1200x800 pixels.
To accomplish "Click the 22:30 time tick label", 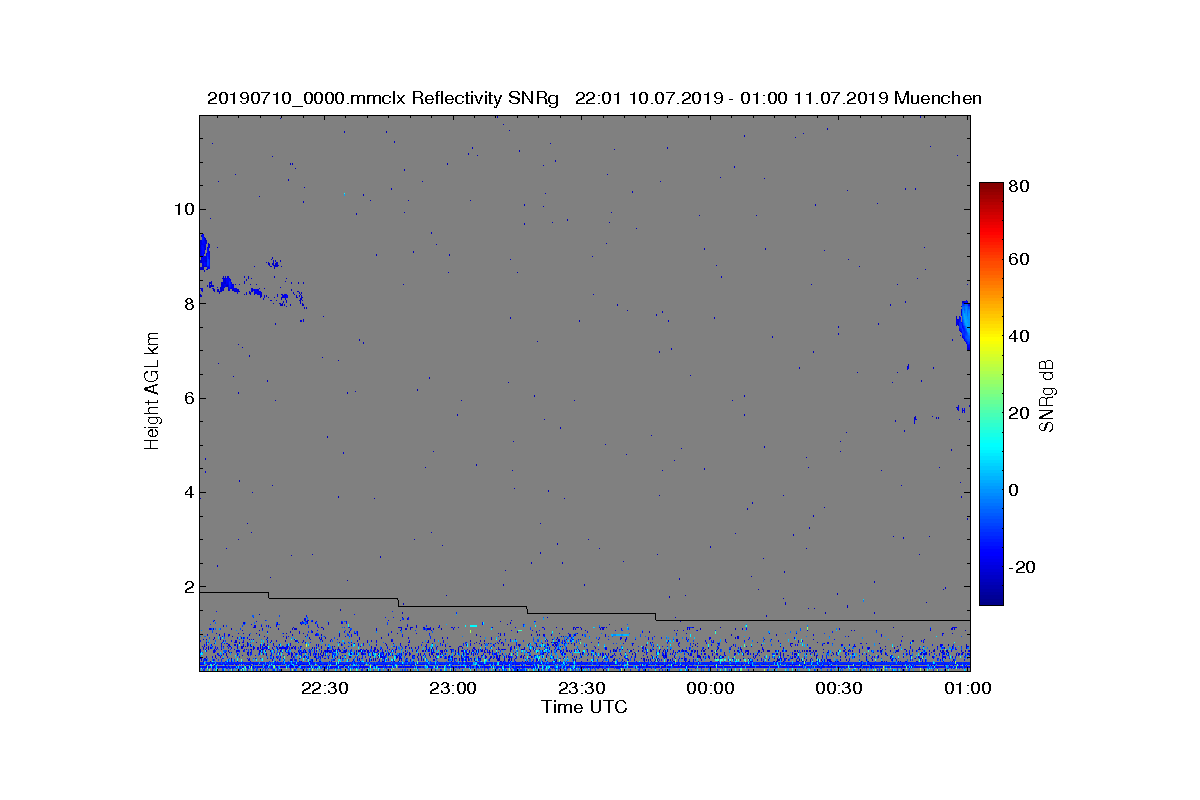I will tap(324, 688).
